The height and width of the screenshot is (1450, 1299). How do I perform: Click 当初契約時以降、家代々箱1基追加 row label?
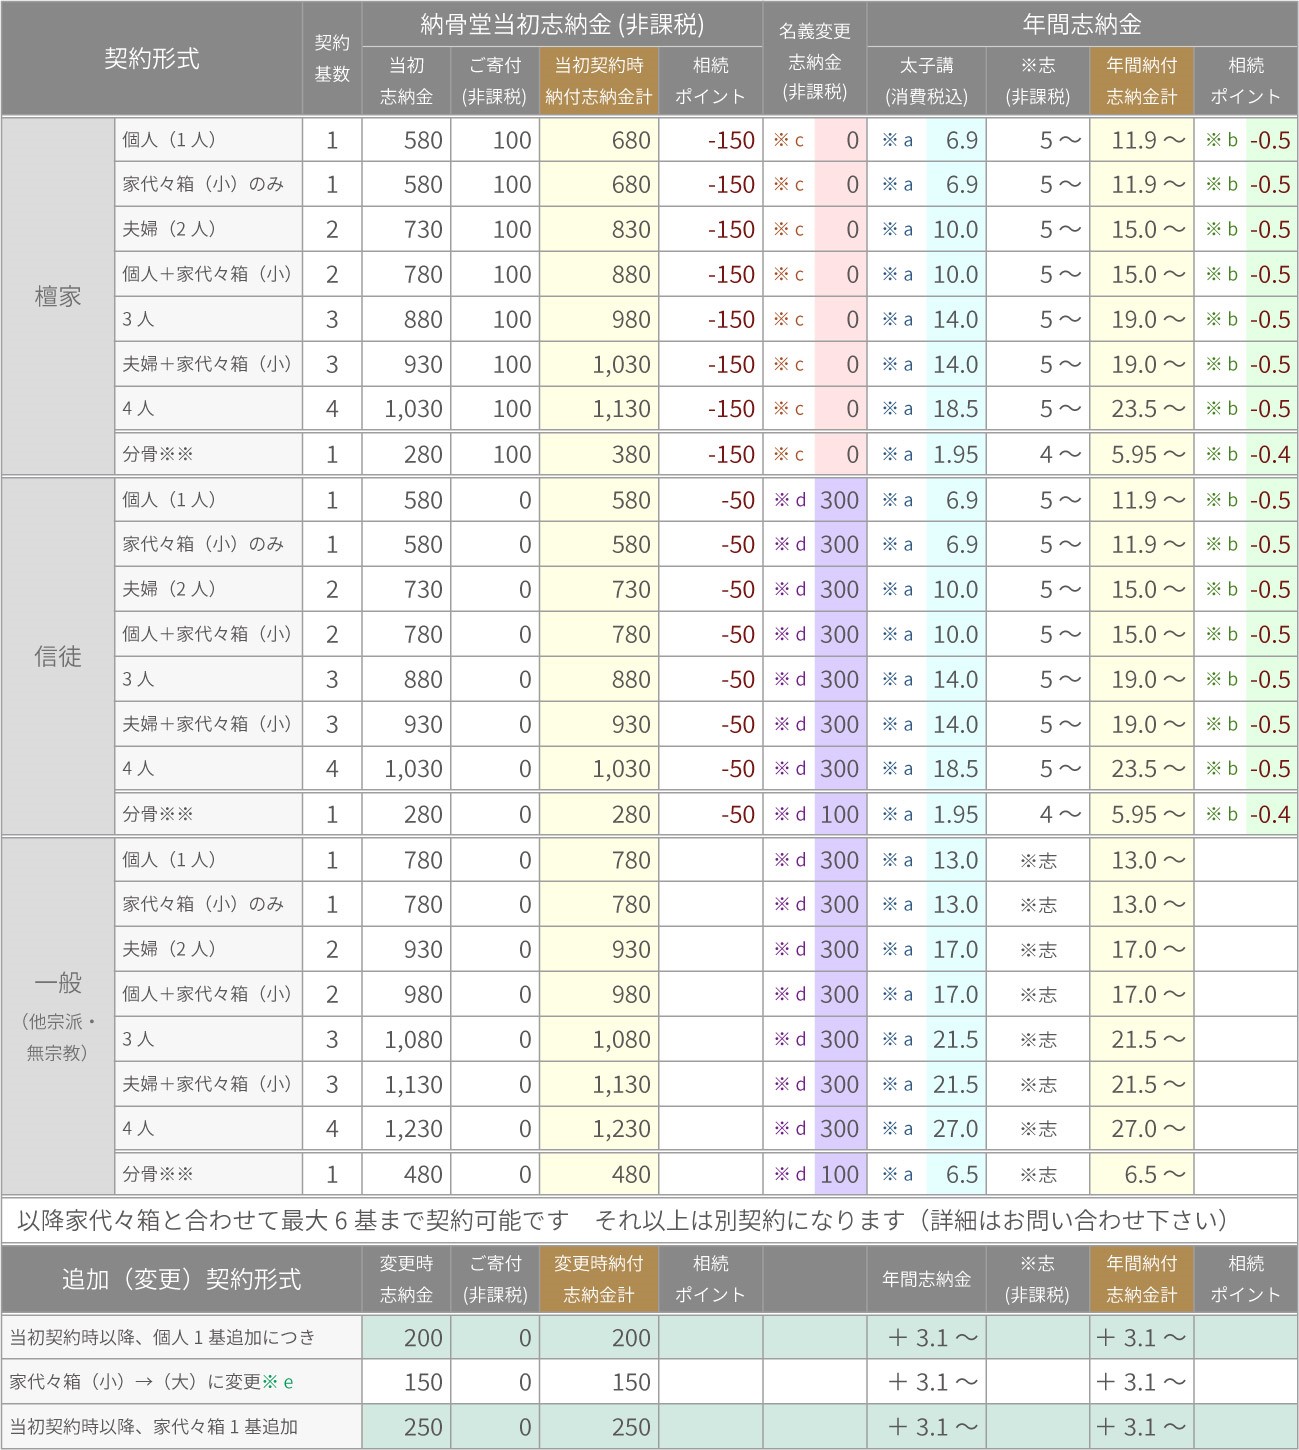click(181, 1427)
